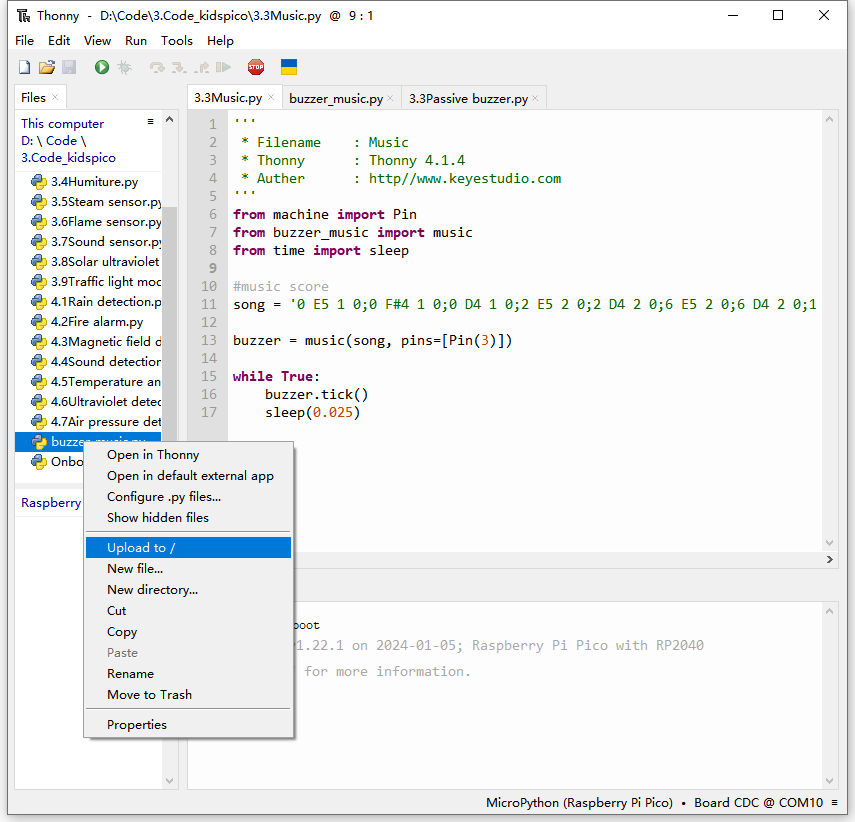Open the Help menu
This screenshot has width=855, height=822.
point(220,41)
